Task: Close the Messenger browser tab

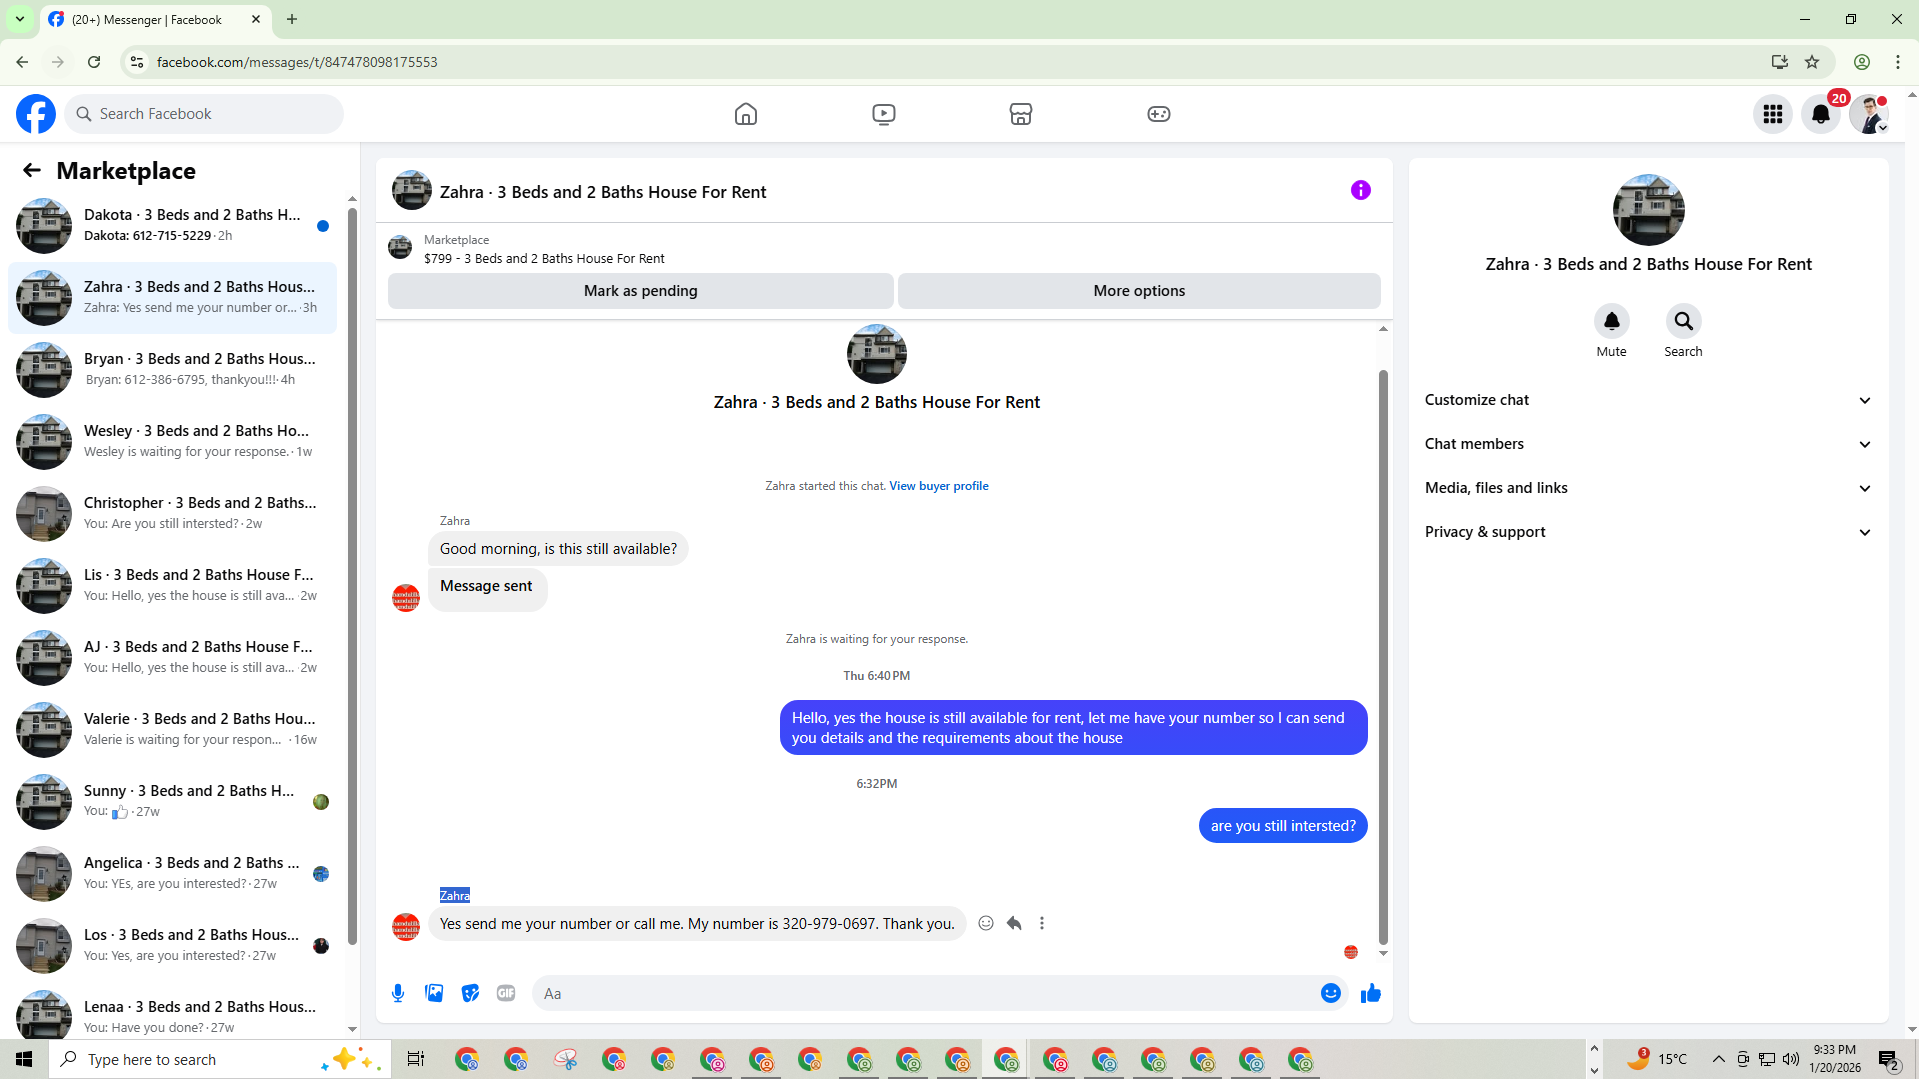Action: [x=256, y=19]
